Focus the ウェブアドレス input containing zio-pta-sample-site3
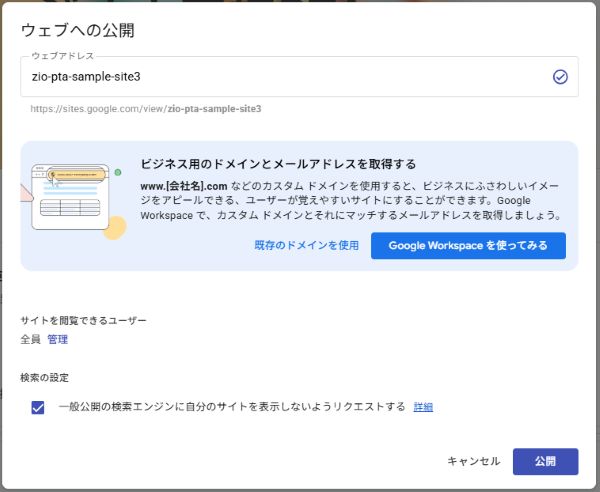The height and width of the screenshot is (492, 600). pyautogui.click(x=299, y=77)
